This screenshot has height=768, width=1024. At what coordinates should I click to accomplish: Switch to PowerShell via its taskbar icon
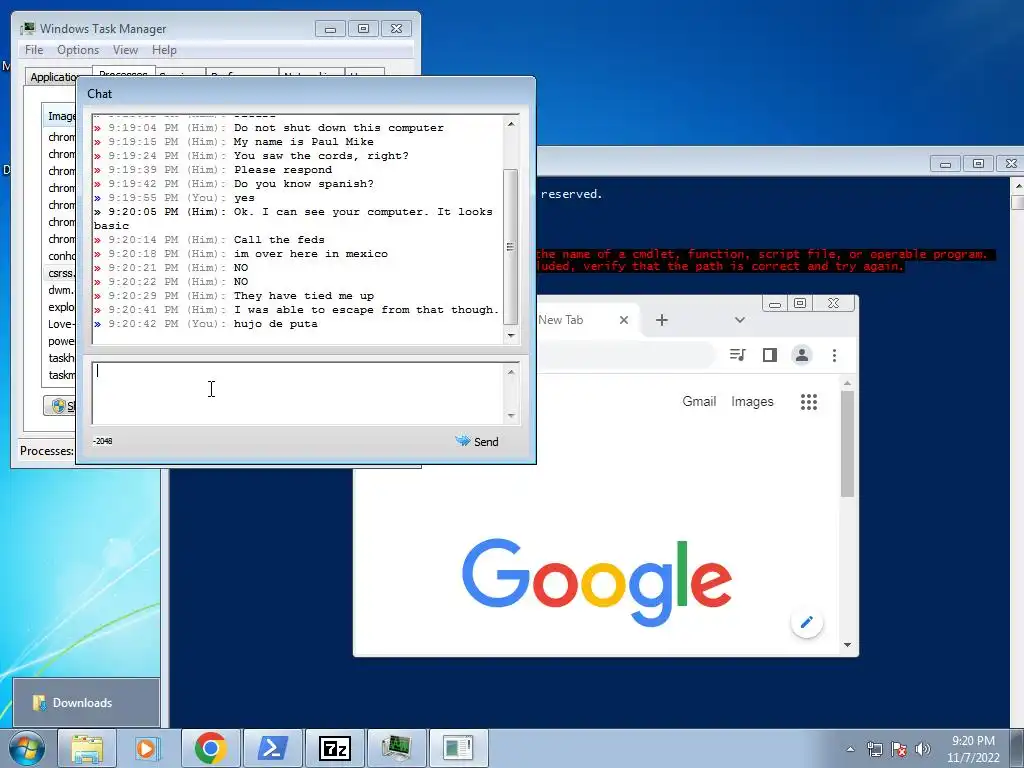point(272,748)
